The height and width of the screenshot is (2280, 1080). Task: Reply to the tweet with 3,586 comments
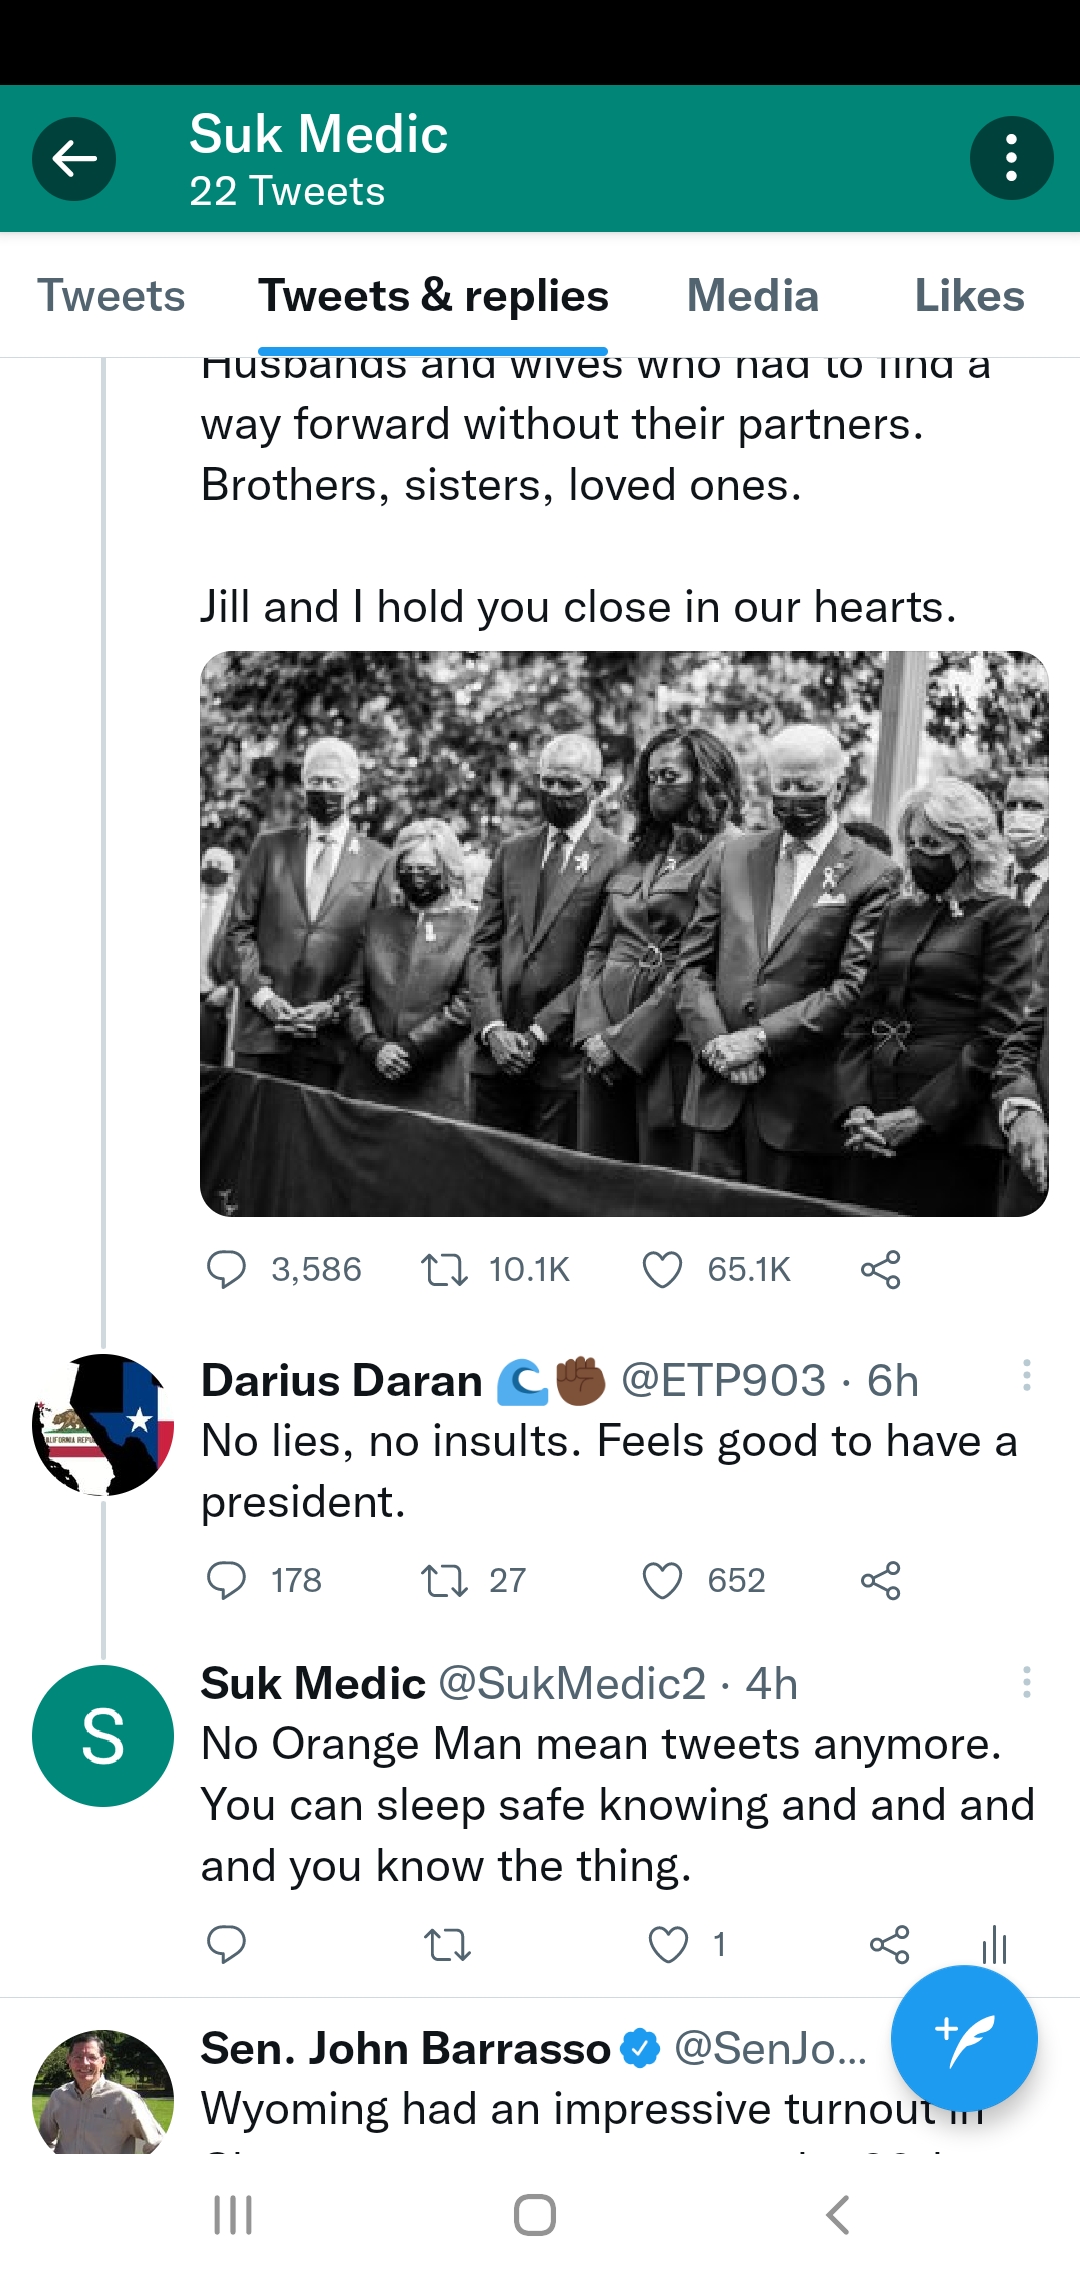point(226,1270)
